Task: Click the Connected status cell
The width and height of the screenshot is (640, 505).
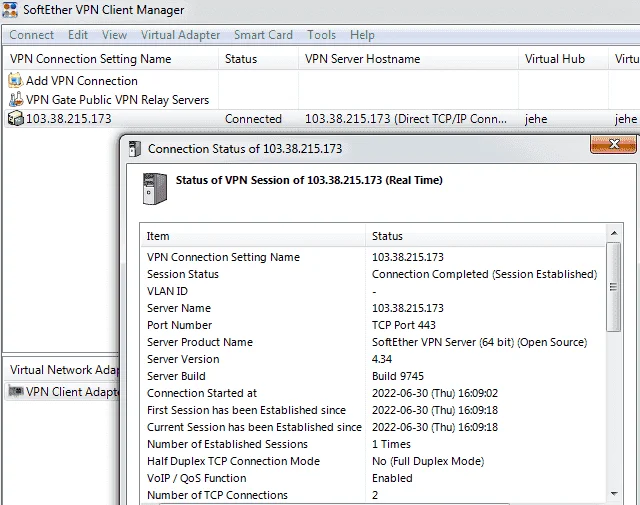Action: click(x=253, y=119)
